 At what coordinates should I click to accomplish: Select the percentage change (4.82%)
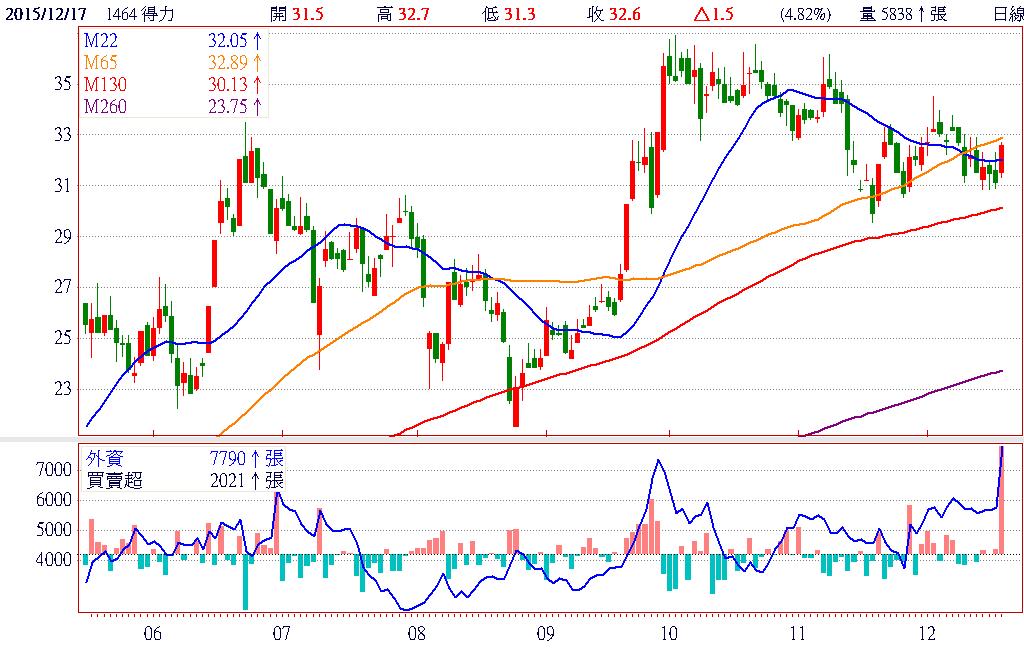(805, 13)
